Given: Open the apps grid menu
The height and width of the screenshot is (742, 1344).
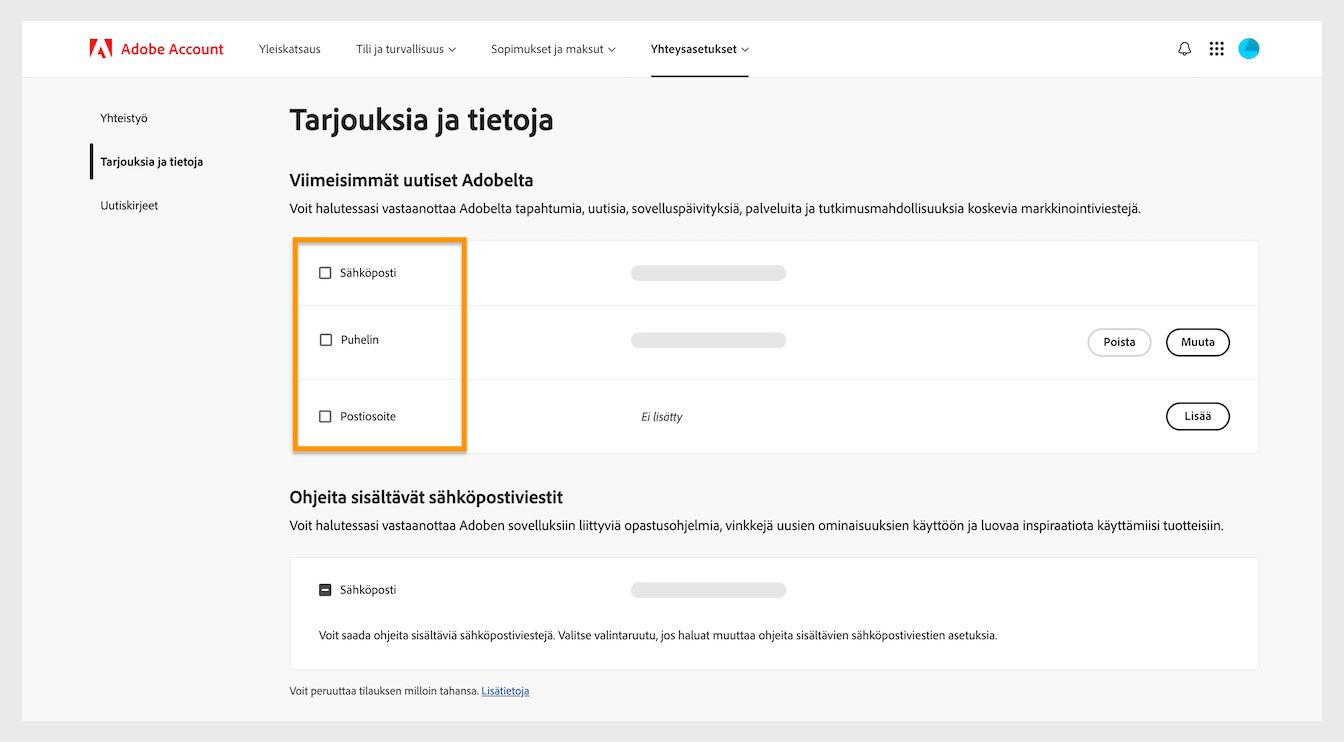Looking at the screenshot, I should point(1216,47).
